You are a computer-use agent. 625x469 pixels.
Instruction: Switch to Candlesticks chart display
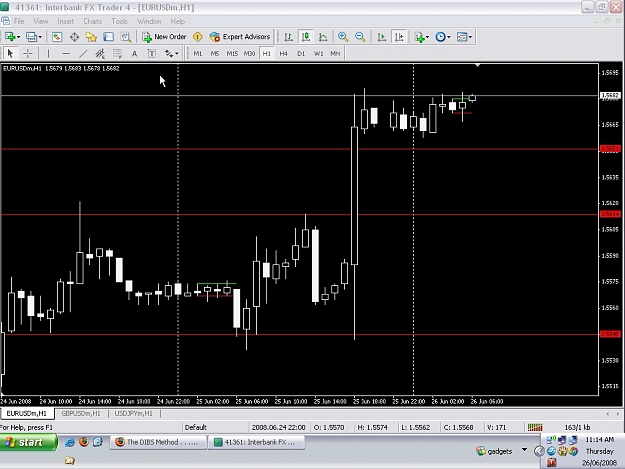tap(306, 37)
